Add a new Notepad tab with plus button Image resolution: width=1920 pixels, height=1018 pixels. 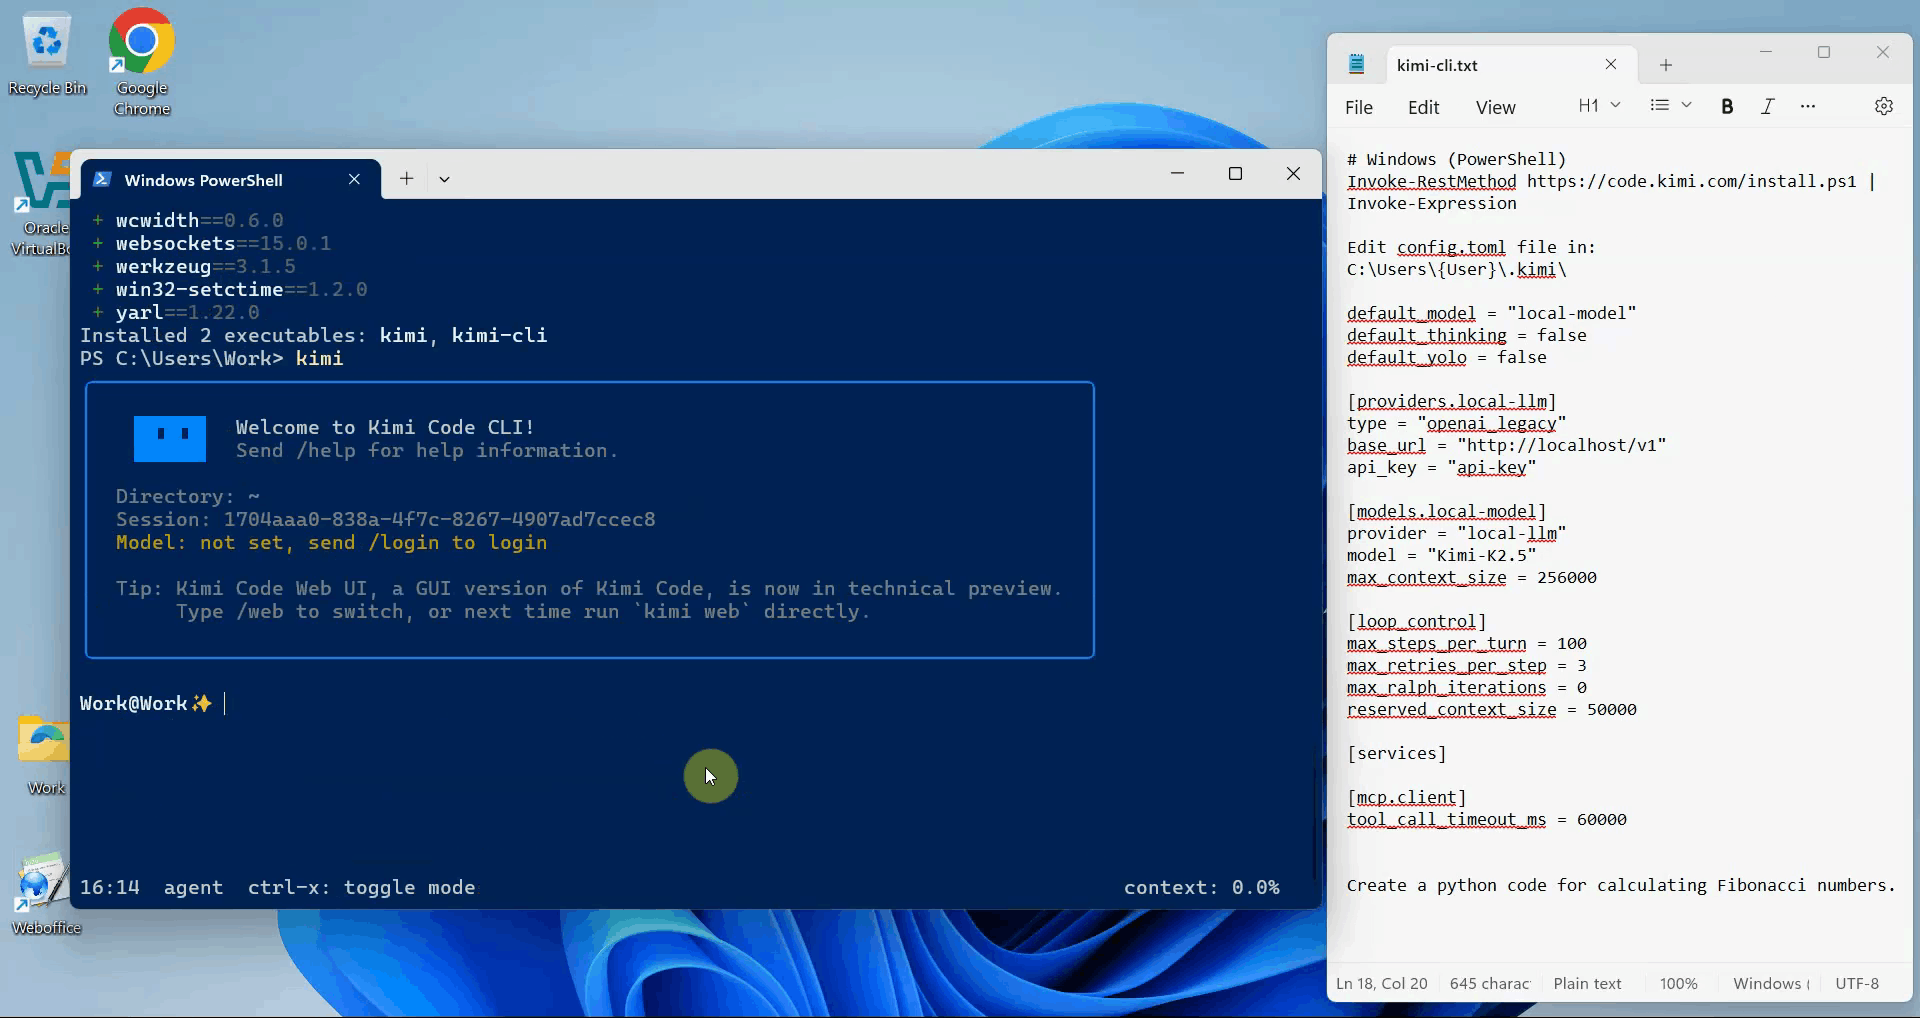tap(1664, 65)
